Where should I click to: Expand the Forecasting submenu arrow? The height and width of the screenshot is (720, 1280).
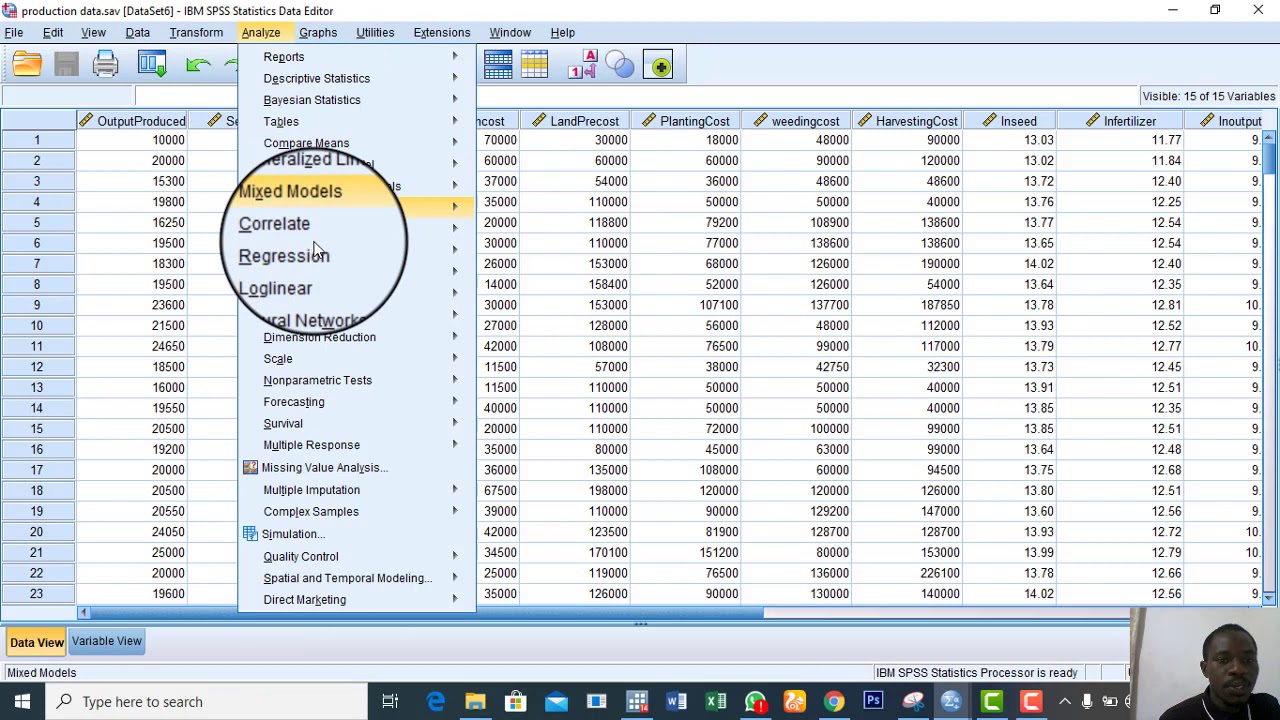point(455,401)
